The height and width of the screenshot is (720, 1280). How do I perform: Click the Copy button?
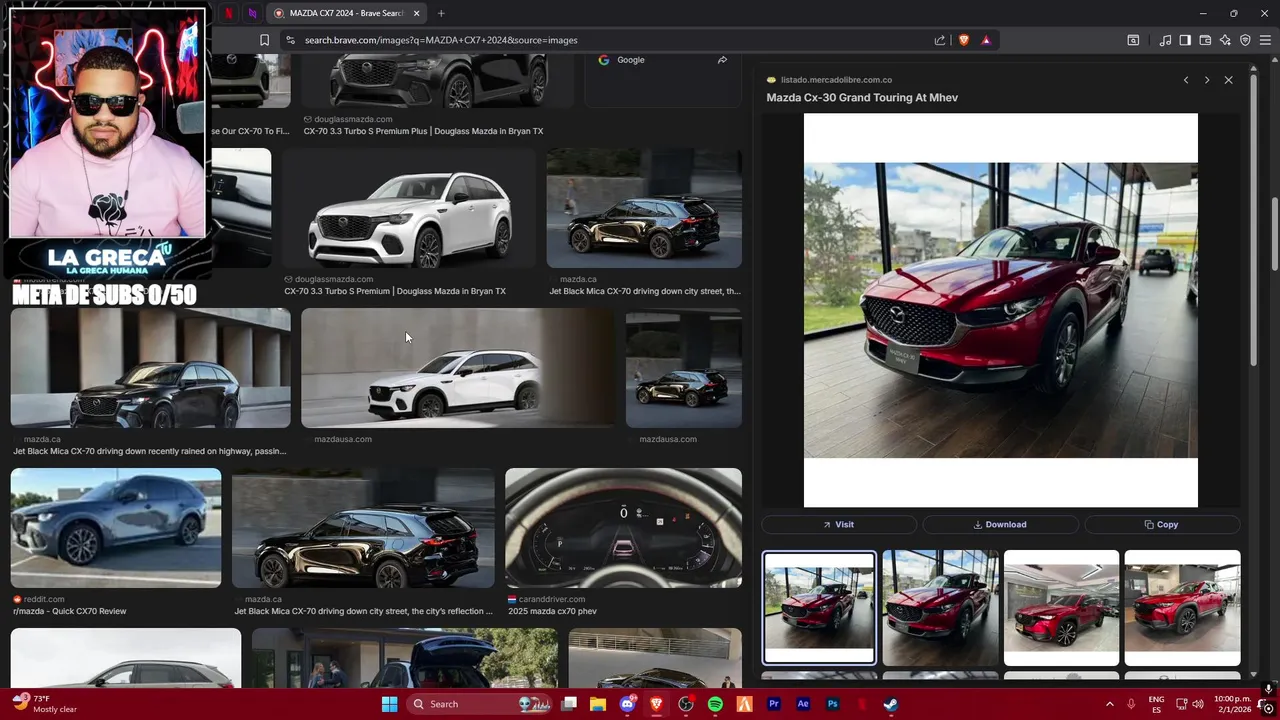click(1162, 524)
